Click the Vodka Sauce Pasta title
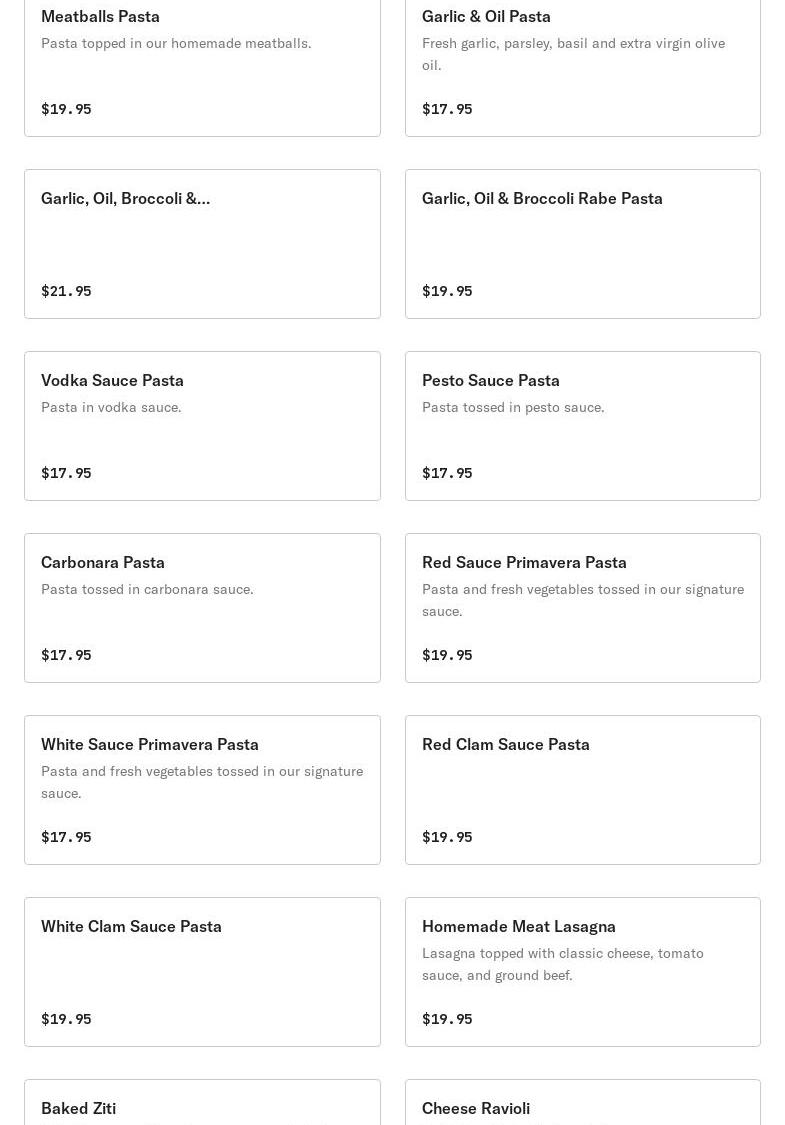 (112, 381)
